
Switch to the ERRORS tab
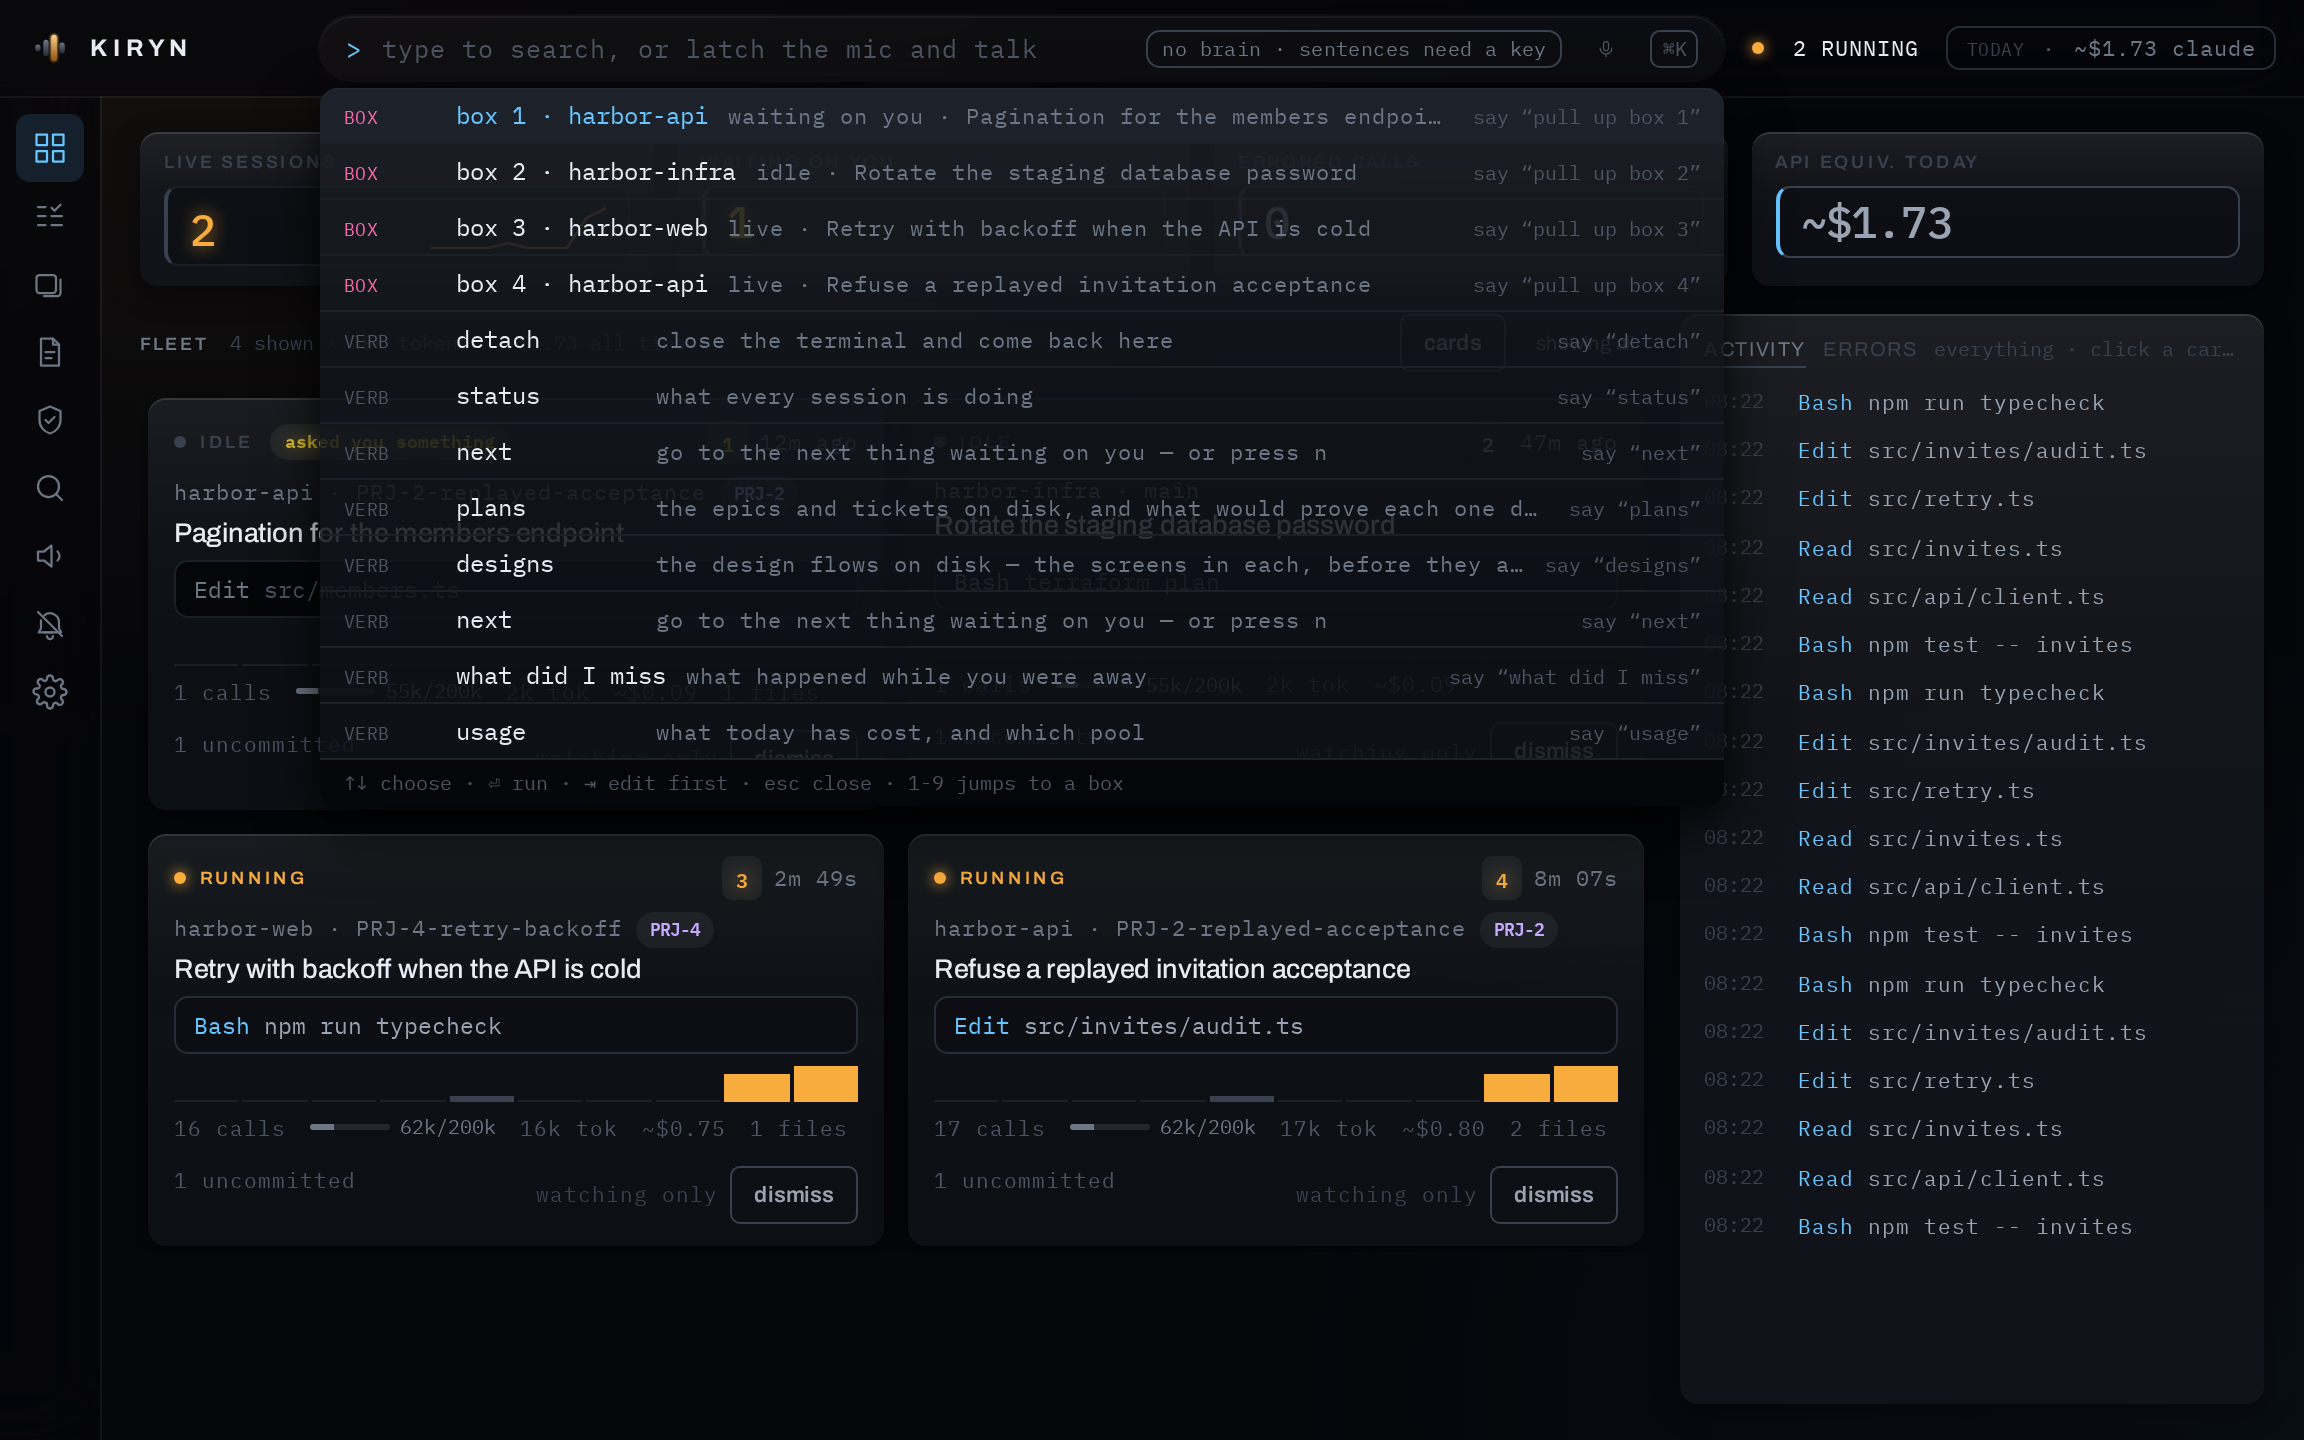(x=1869, y=349)
